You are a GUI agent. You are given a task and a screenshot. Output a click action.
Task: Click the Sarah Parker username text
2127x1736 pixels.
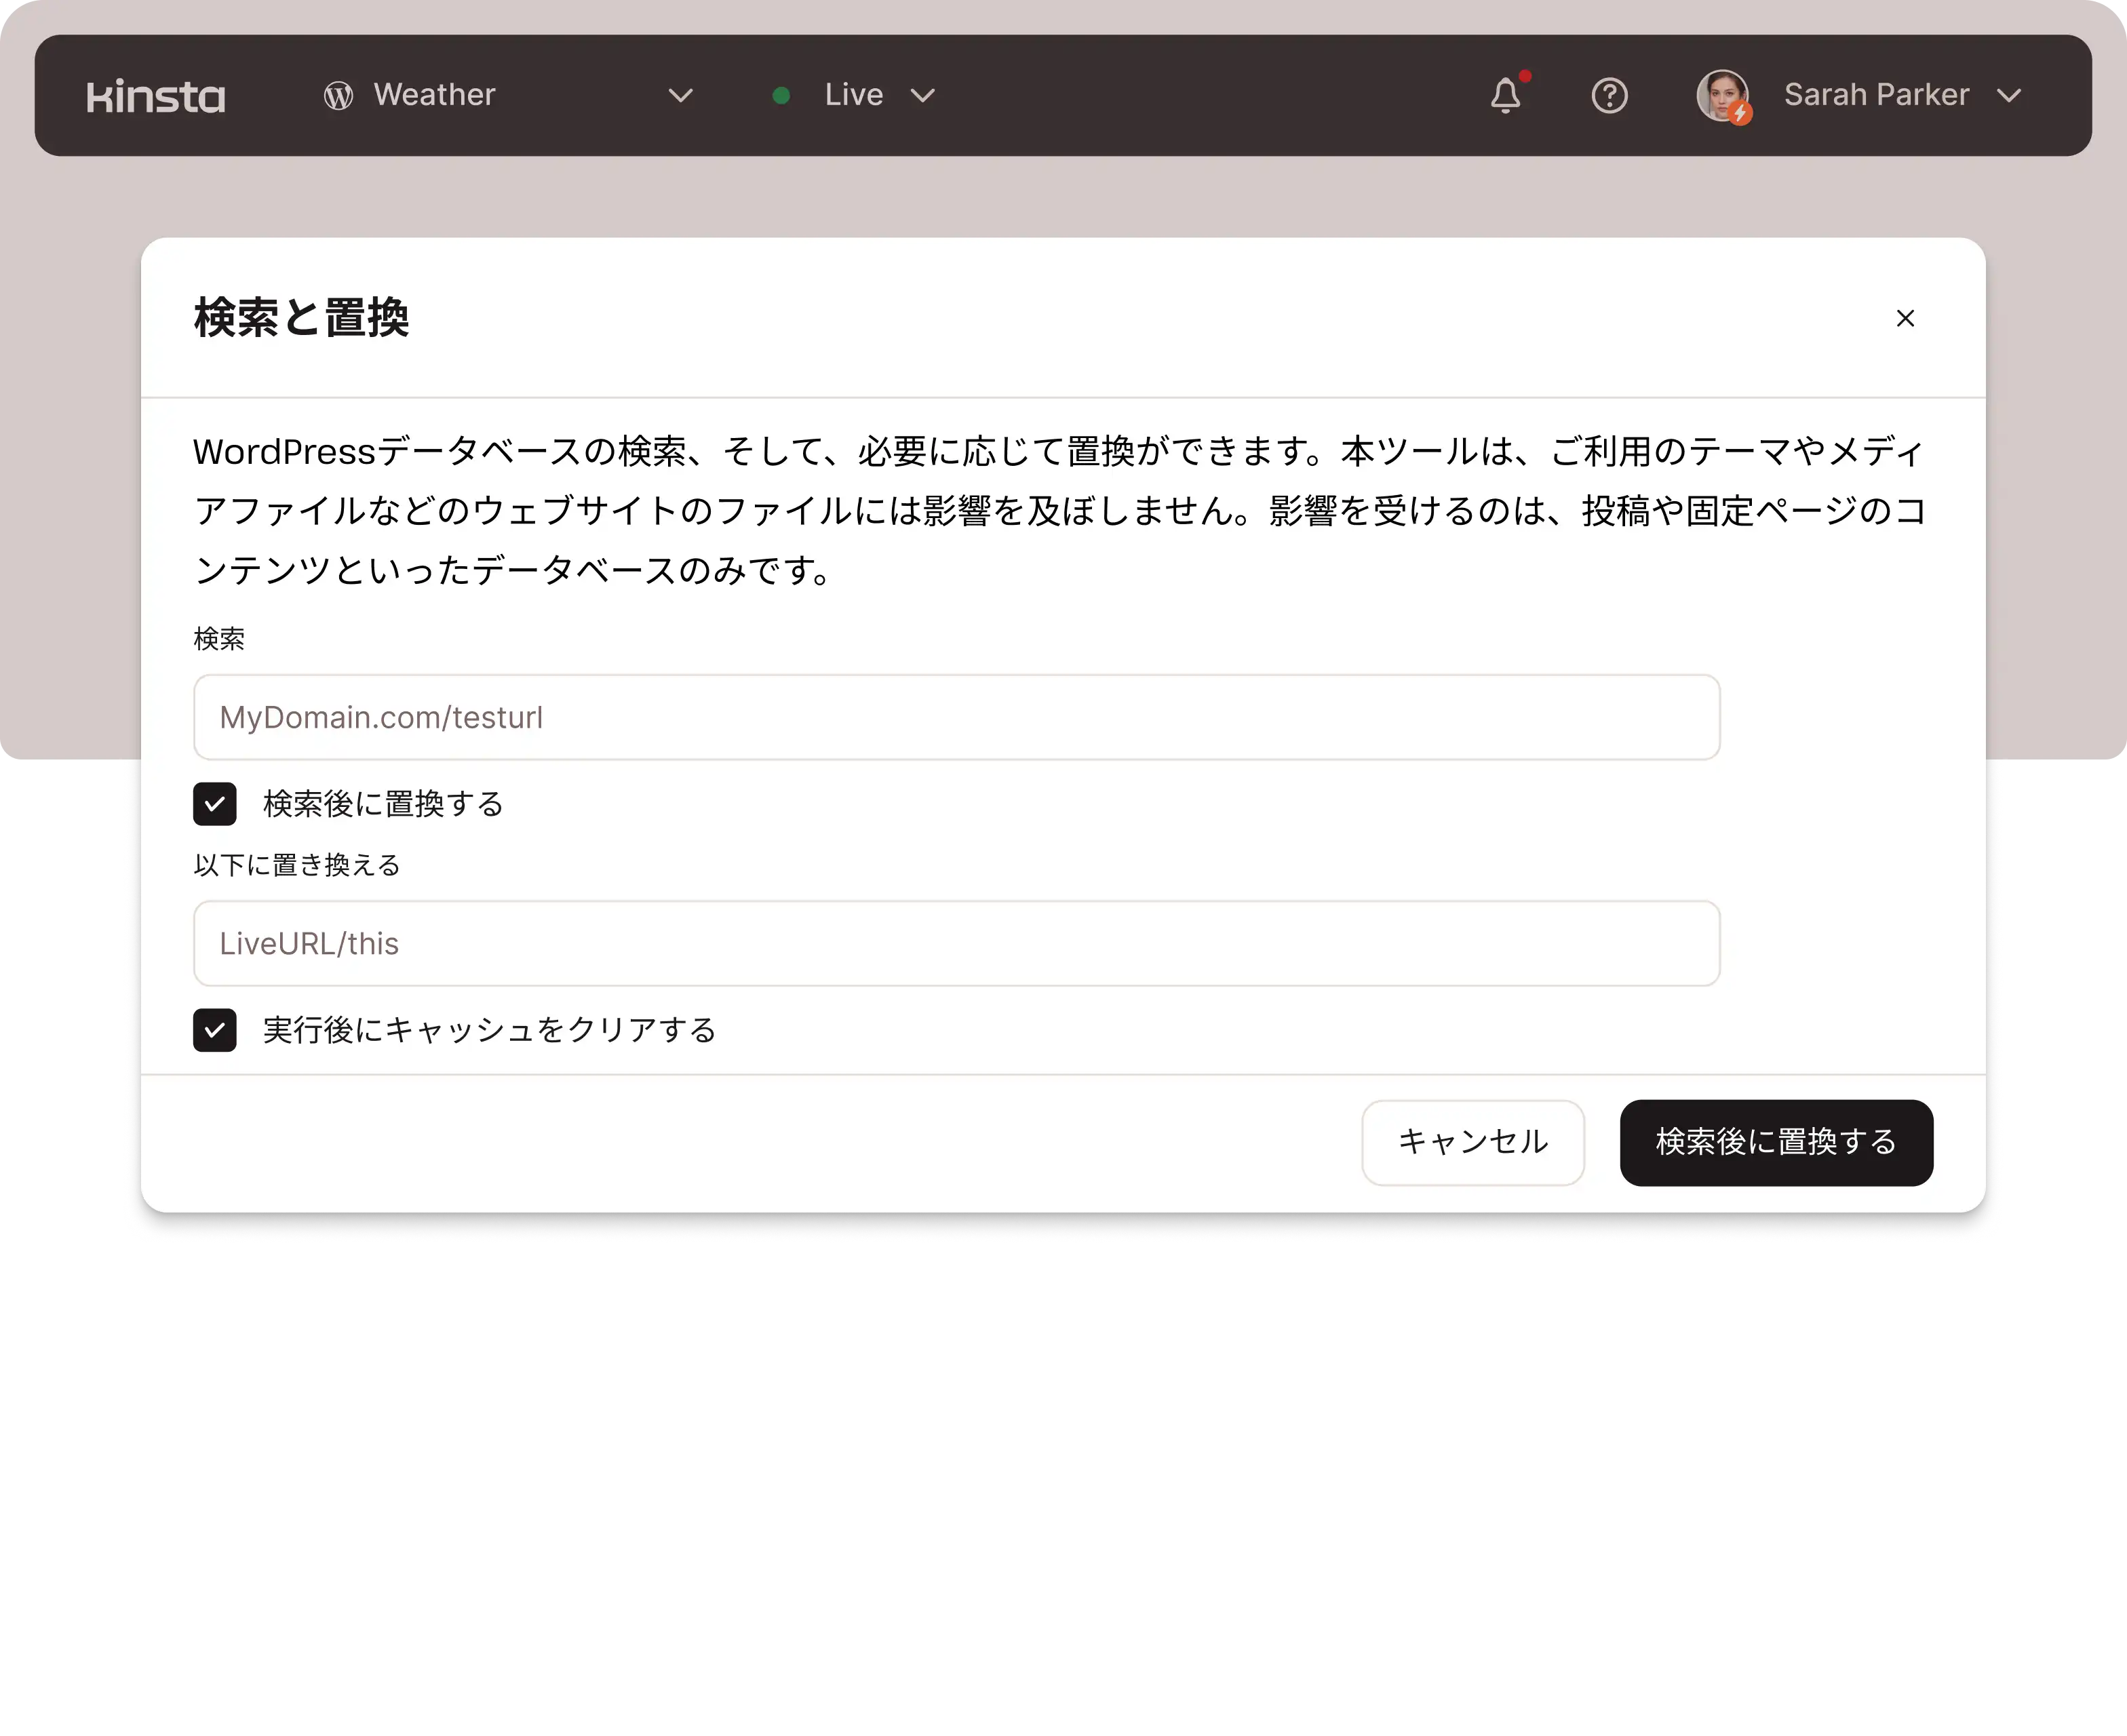[1876, 95]
